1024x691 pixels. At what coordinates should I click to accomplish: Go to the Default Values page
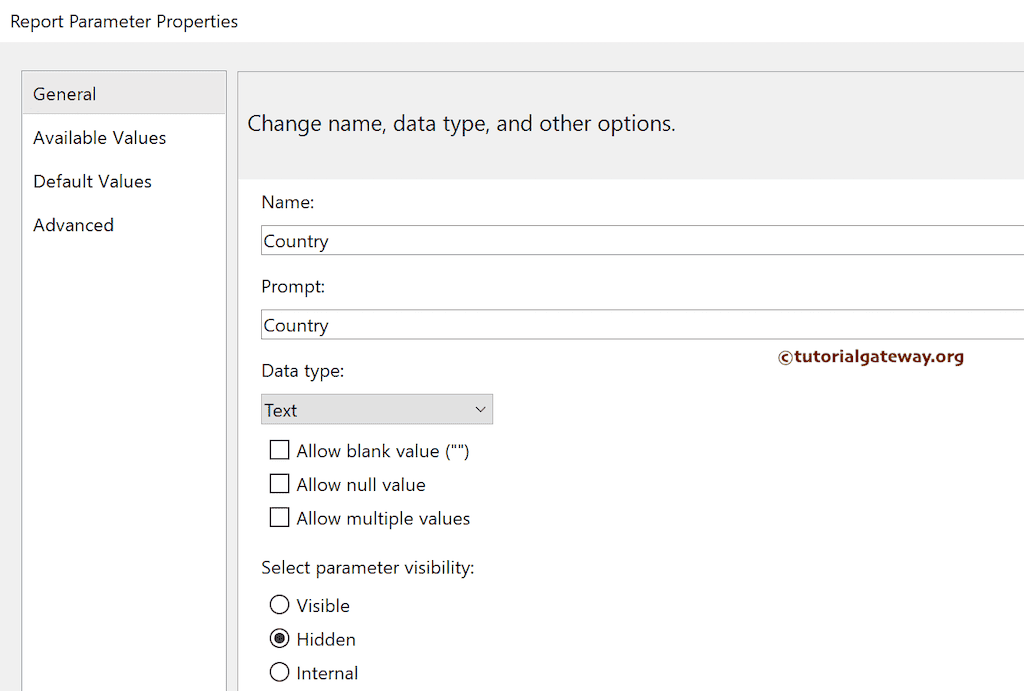point(92,181)
